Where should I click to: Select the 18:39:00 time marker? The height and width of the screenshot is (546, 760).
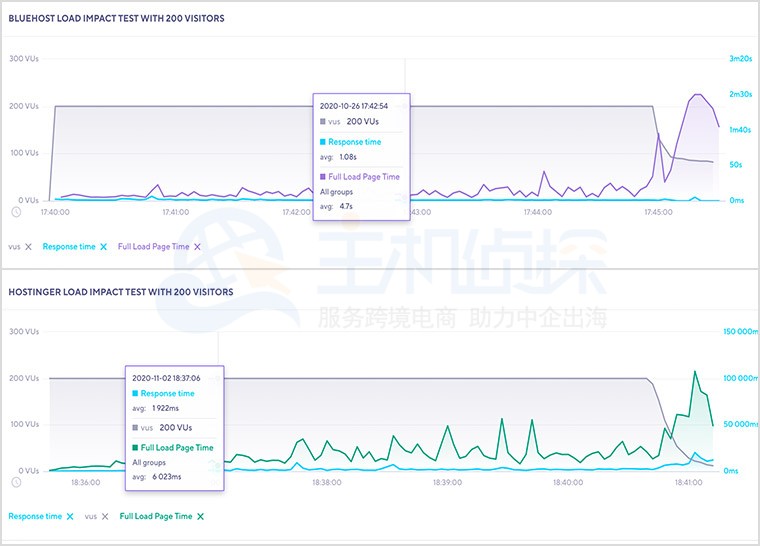(x=449, y=482)
